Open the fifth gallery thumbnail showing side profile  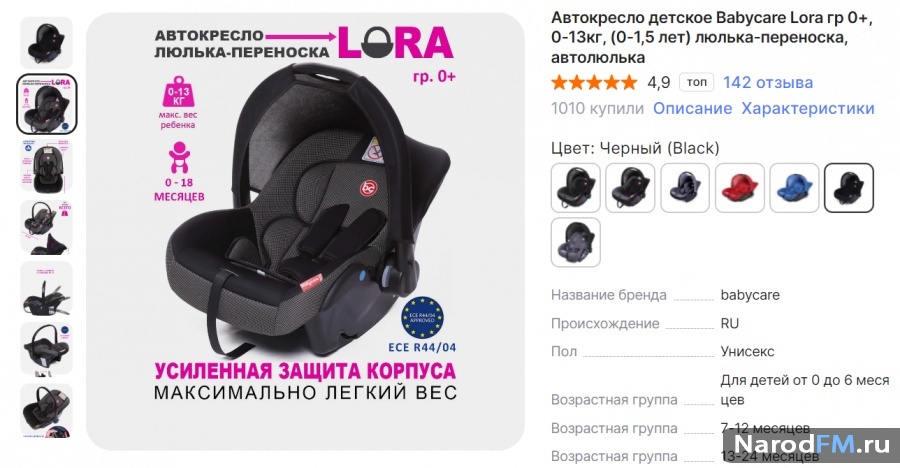[x=46, y=288]
